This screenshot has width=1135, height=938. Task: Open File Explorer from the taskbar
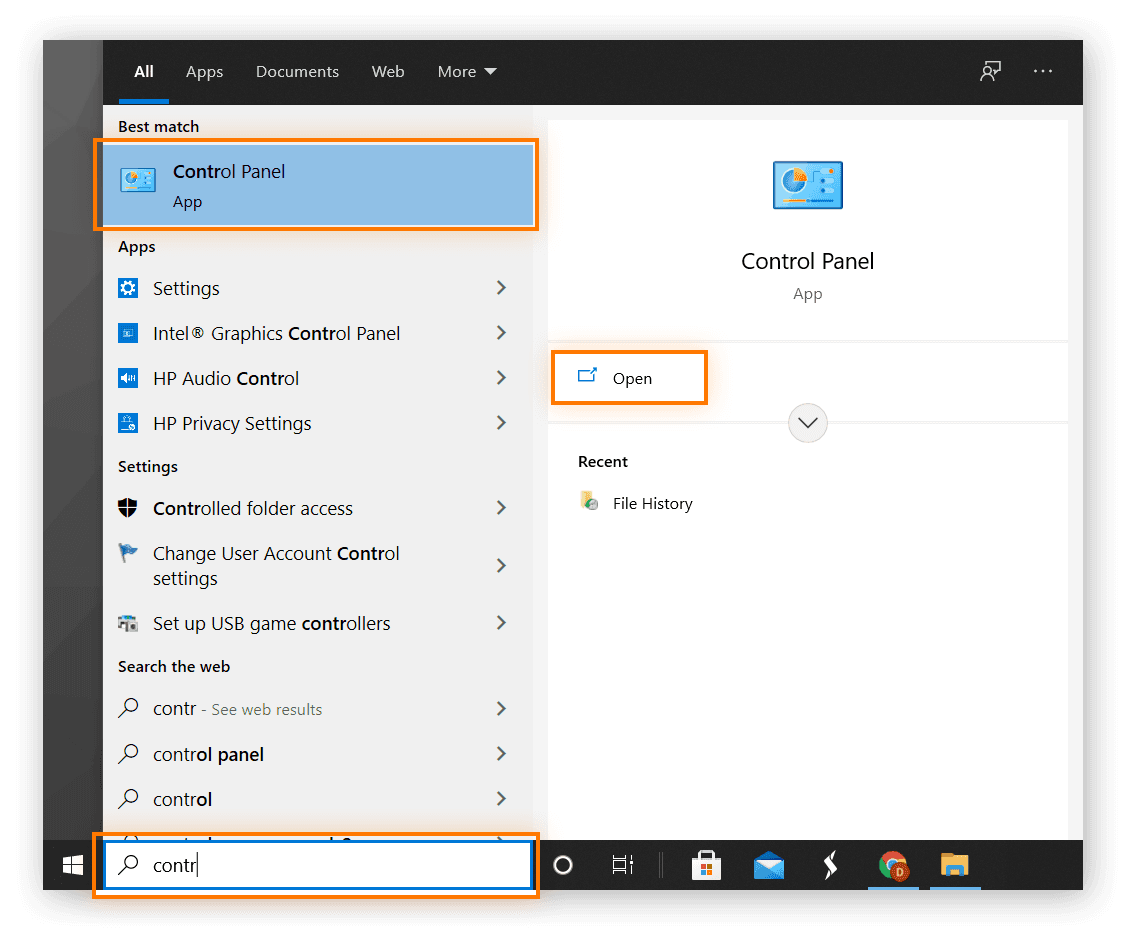click(x=955, y=865)
